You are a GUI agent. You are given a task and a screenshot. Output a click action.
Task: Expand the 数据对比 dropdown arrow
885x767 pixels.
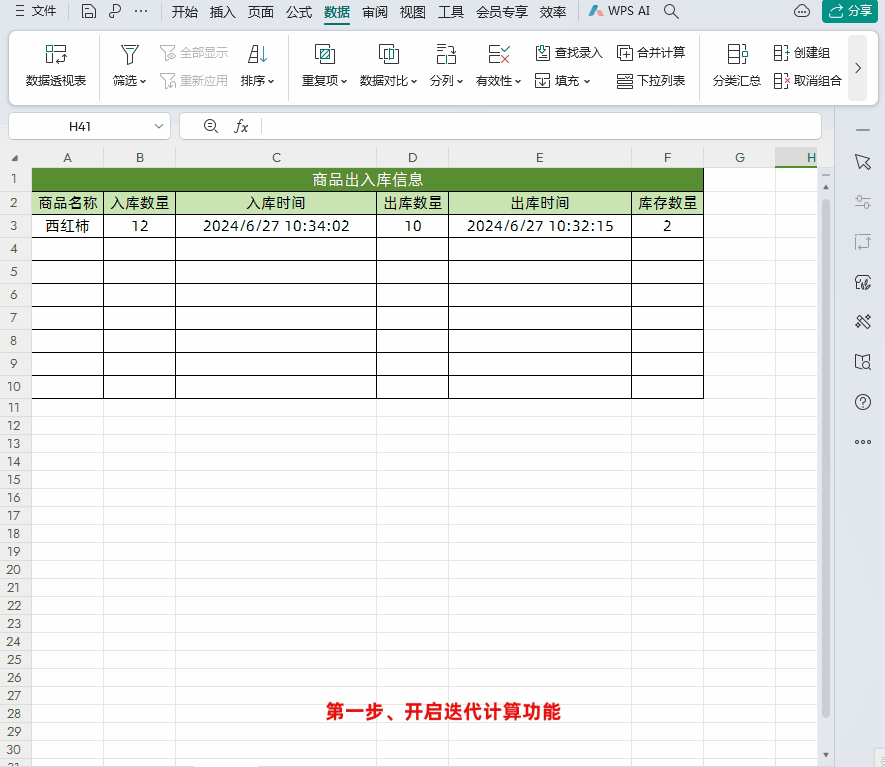tap(414, 81)
